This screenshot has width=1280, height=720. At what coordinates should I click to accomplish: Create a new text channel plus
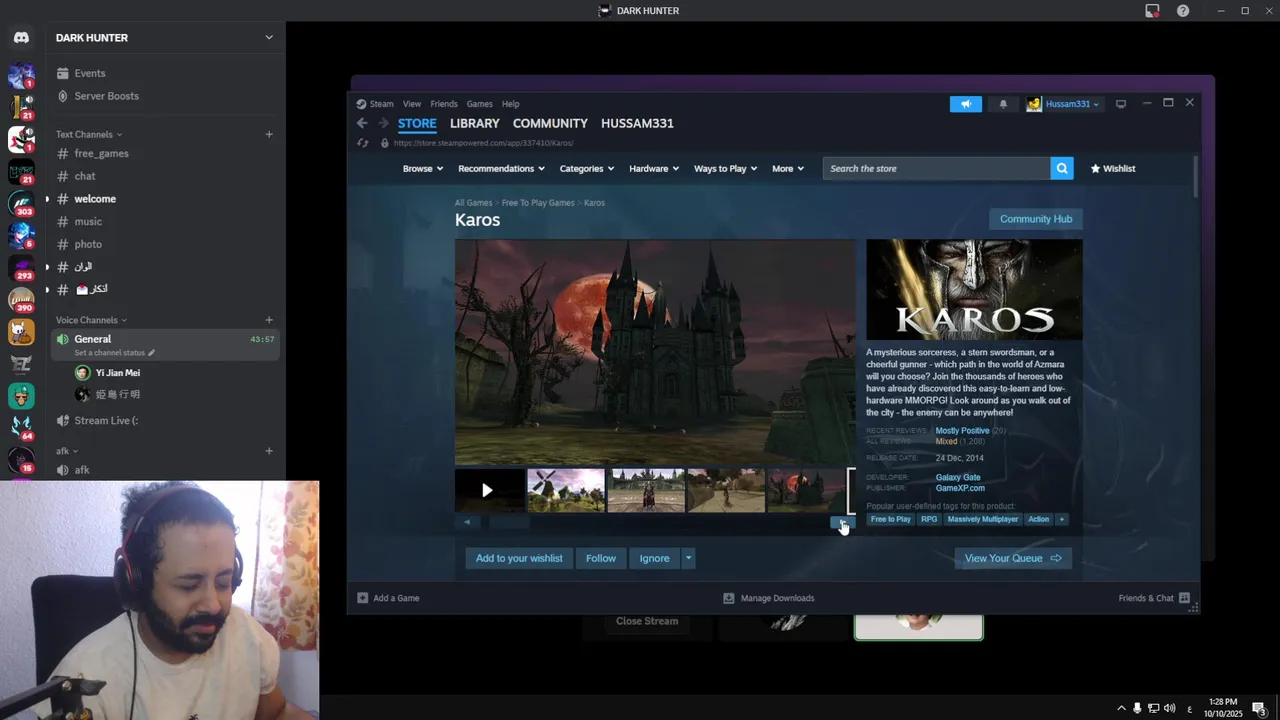coord(269,134)
